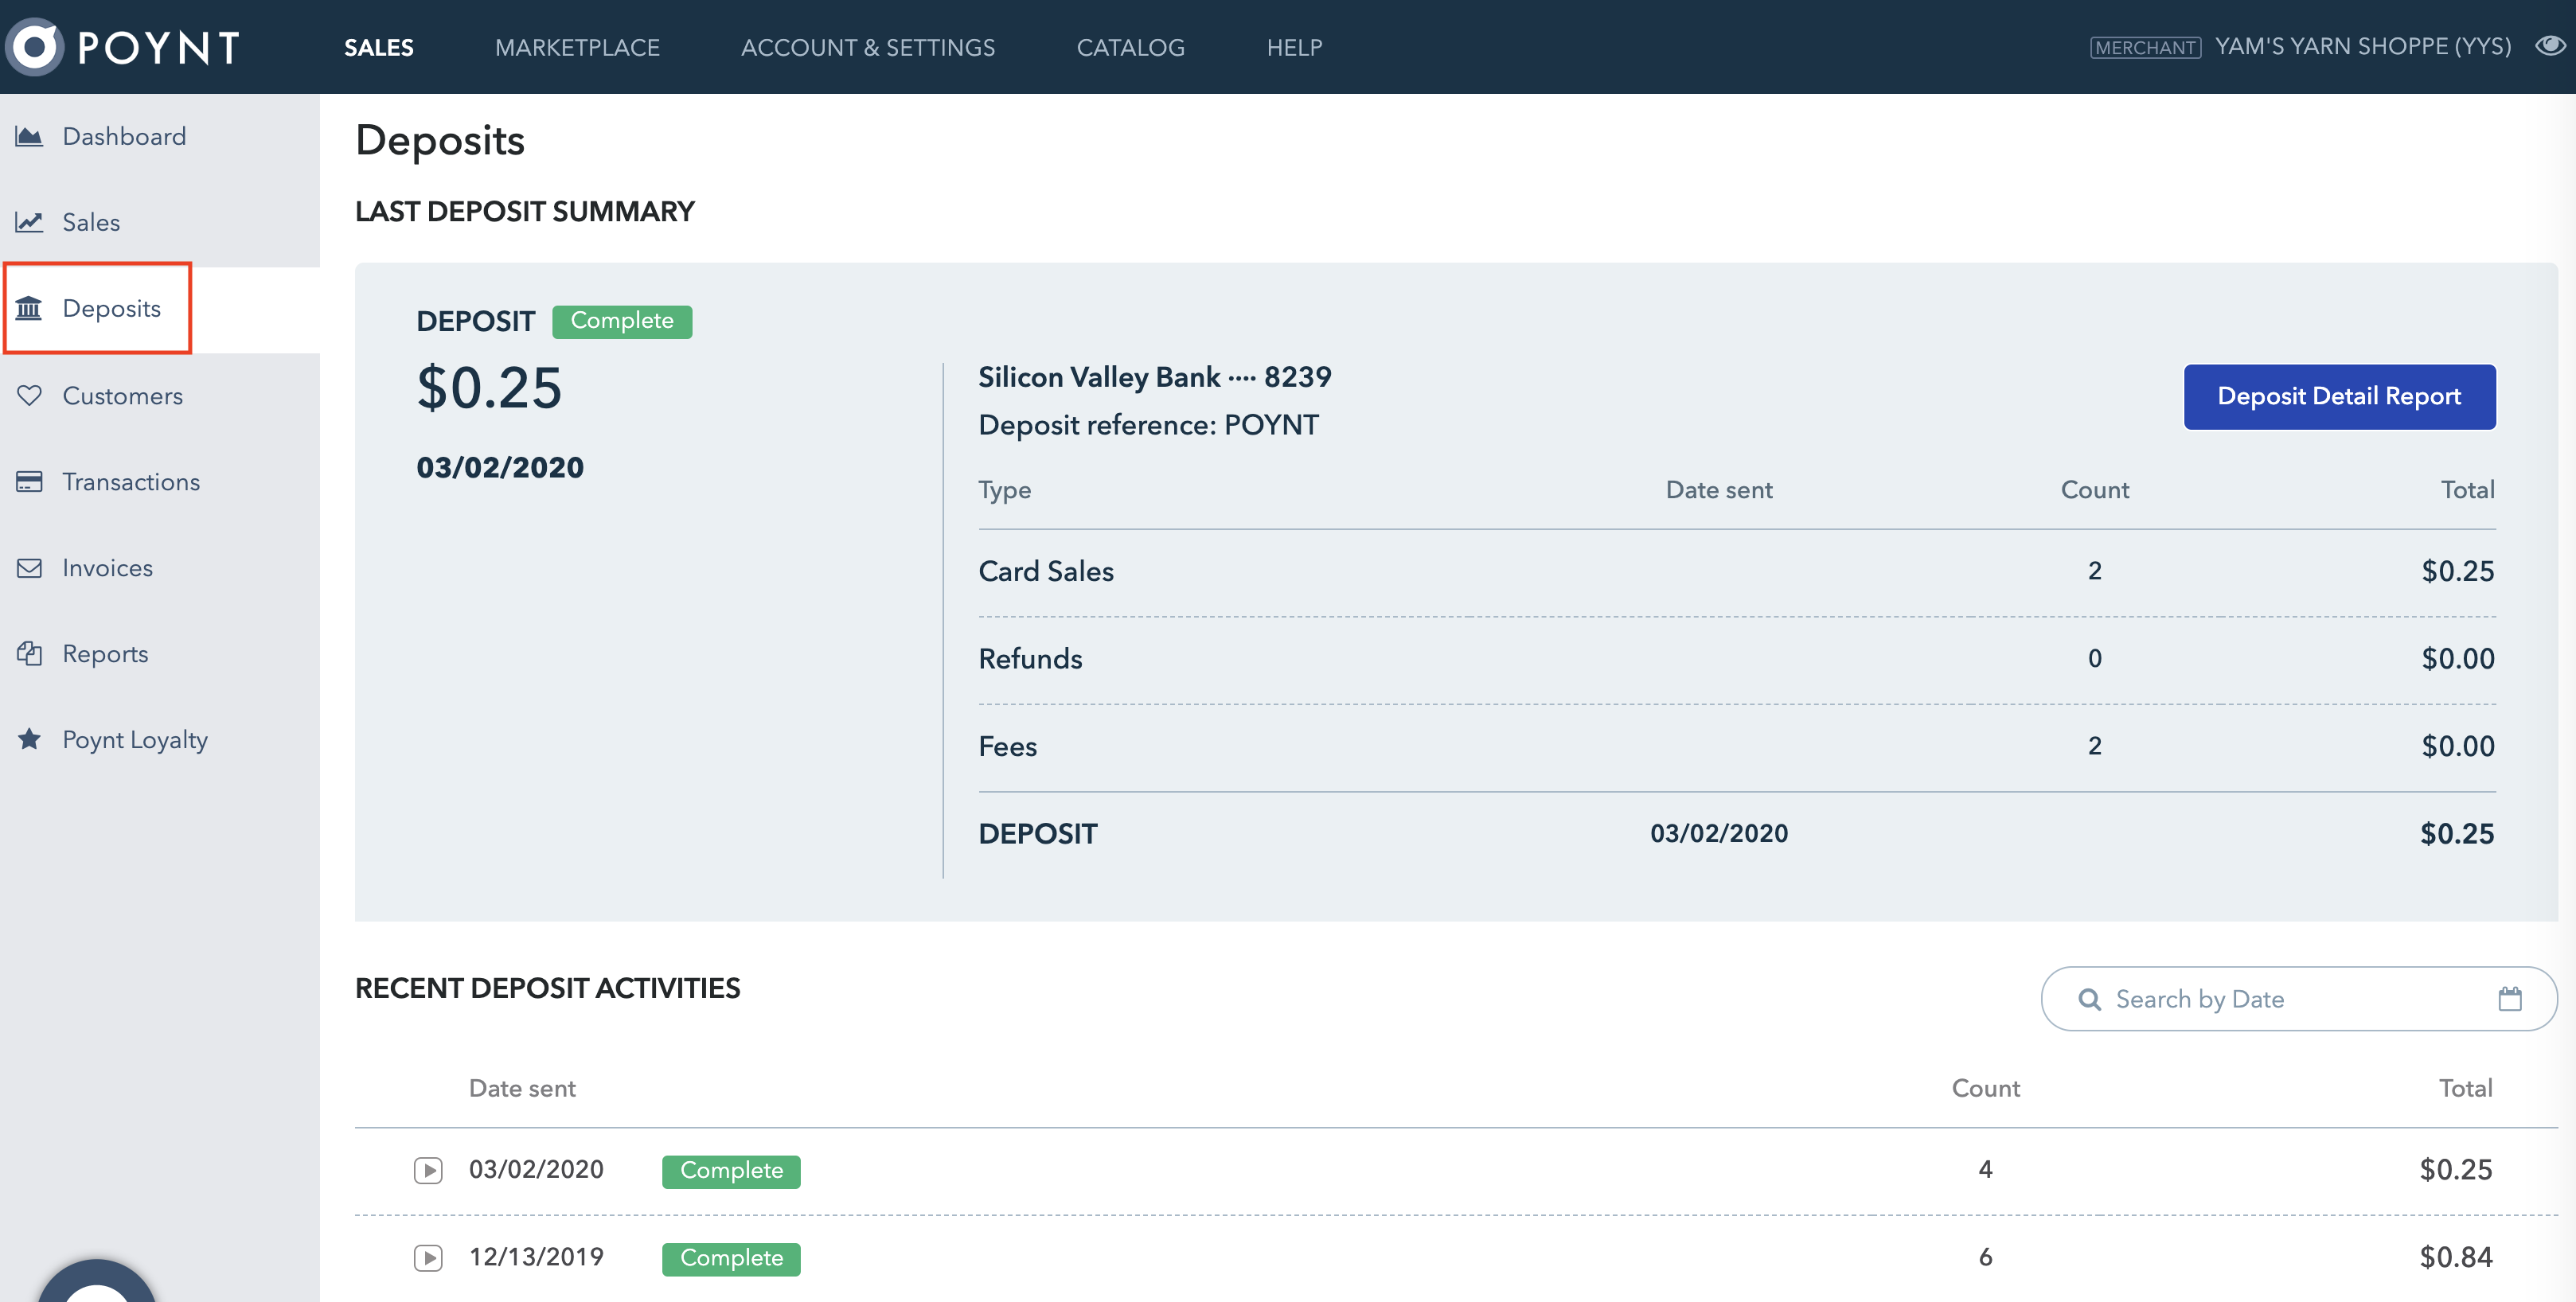Screen dimensions: 2576x1302
Task: Open the HELP top navigation tab
Action: click(1294, 47)
